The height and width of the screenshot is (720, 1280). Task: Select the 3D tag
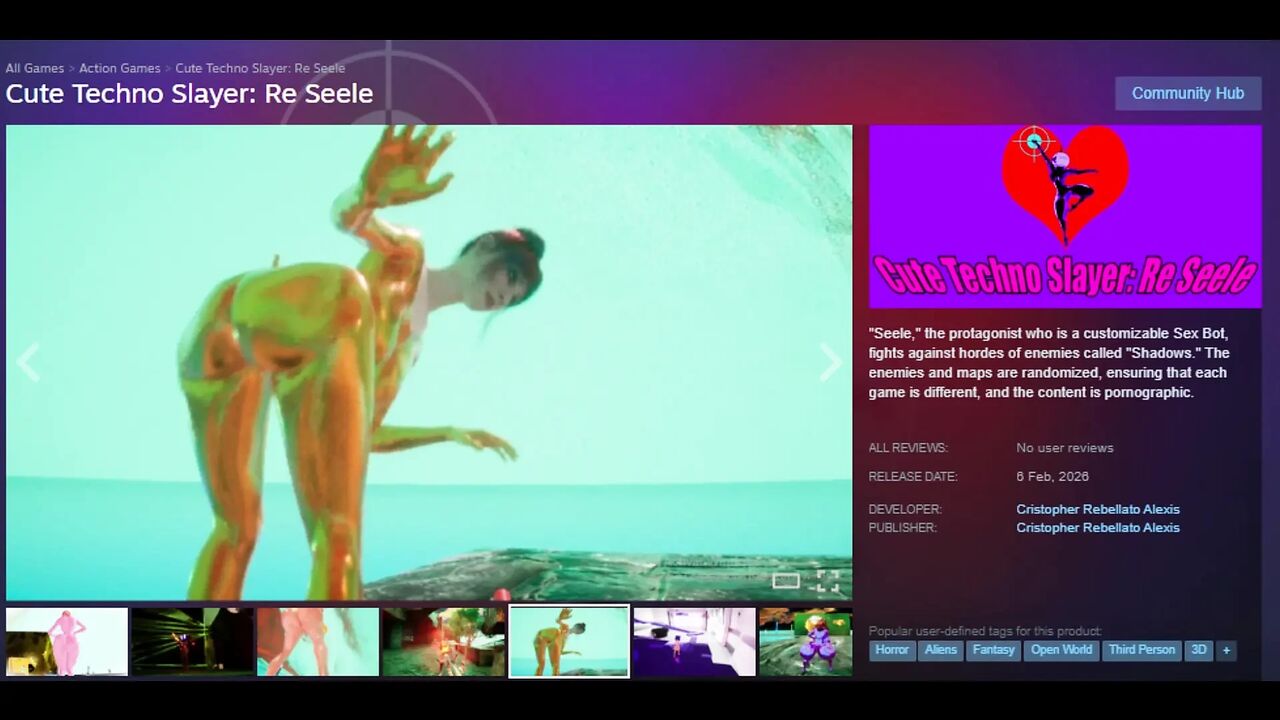tap(1199, 650)
